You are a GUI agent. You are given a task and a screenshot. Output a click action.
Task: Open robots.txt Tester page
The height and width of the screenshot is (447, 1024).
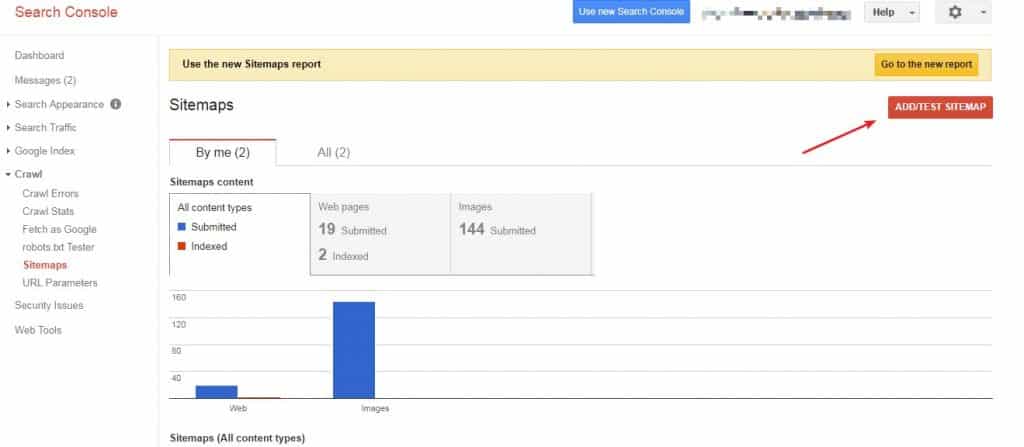(58, 247)
